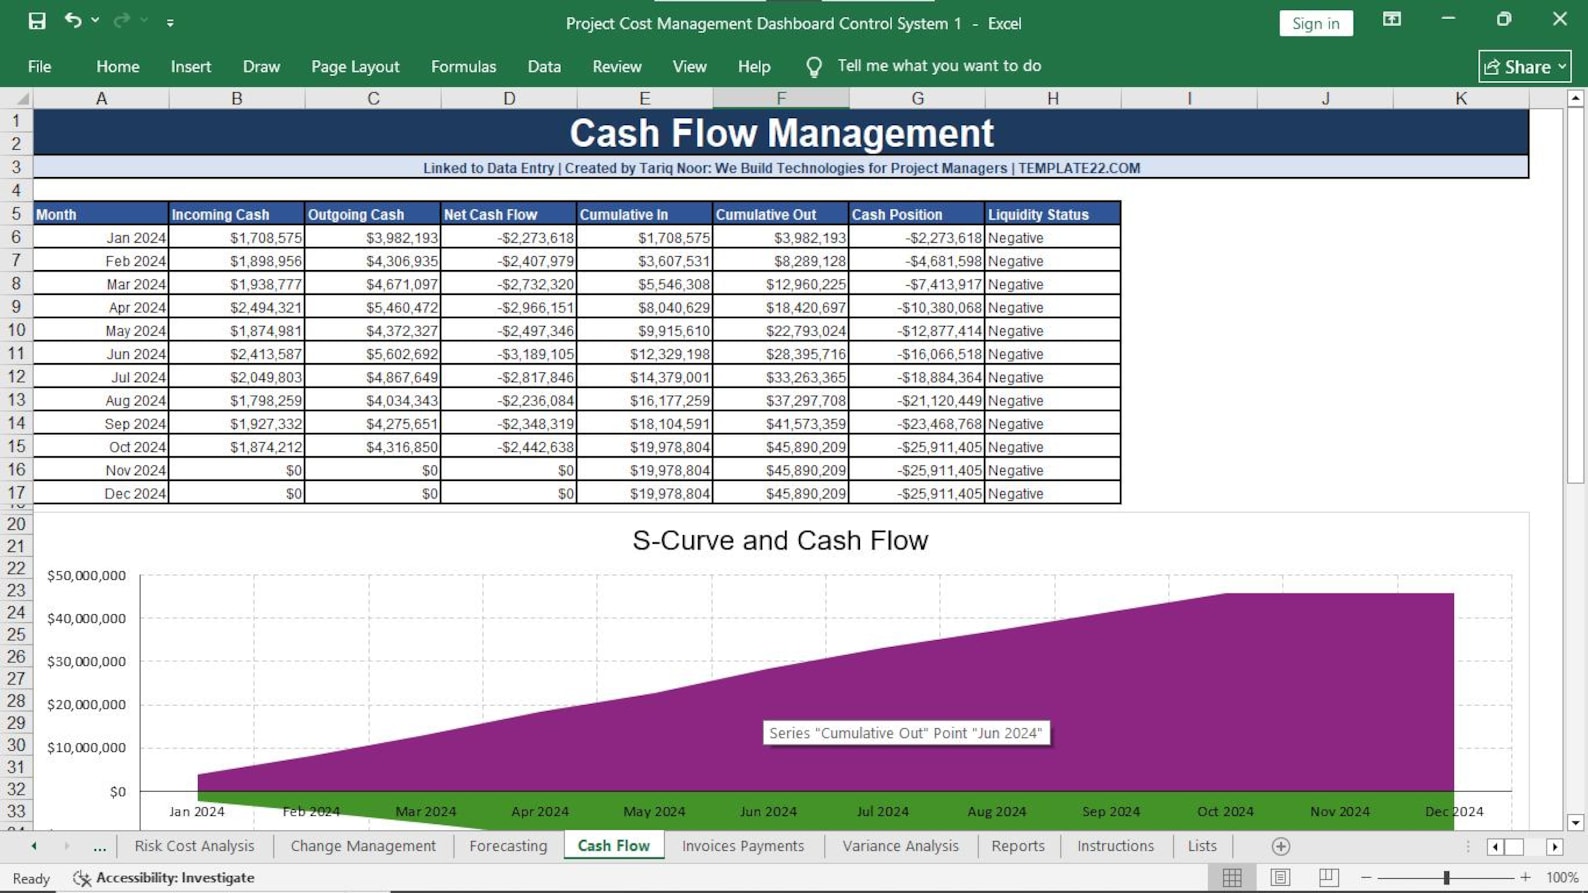This screenshot has width=1588, height=893.
Task: Switch to Instructions sheet tab
Action: pos(1115,846)
